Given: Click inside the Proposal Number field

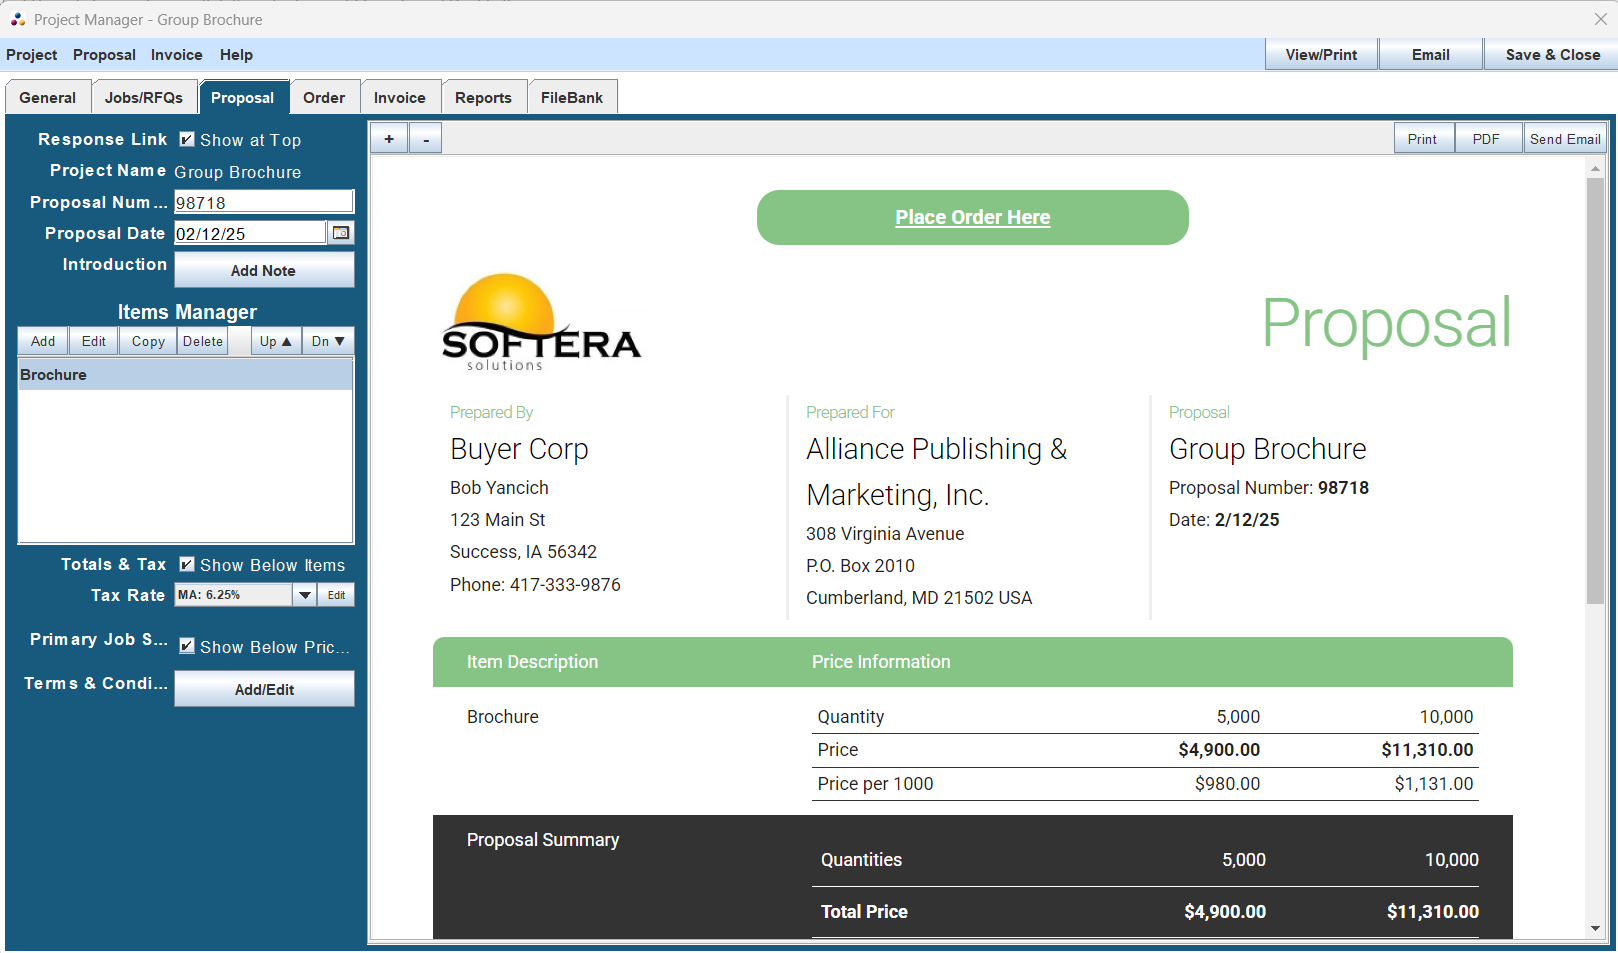Looking at the screenshot, I should tap(250, 201).
